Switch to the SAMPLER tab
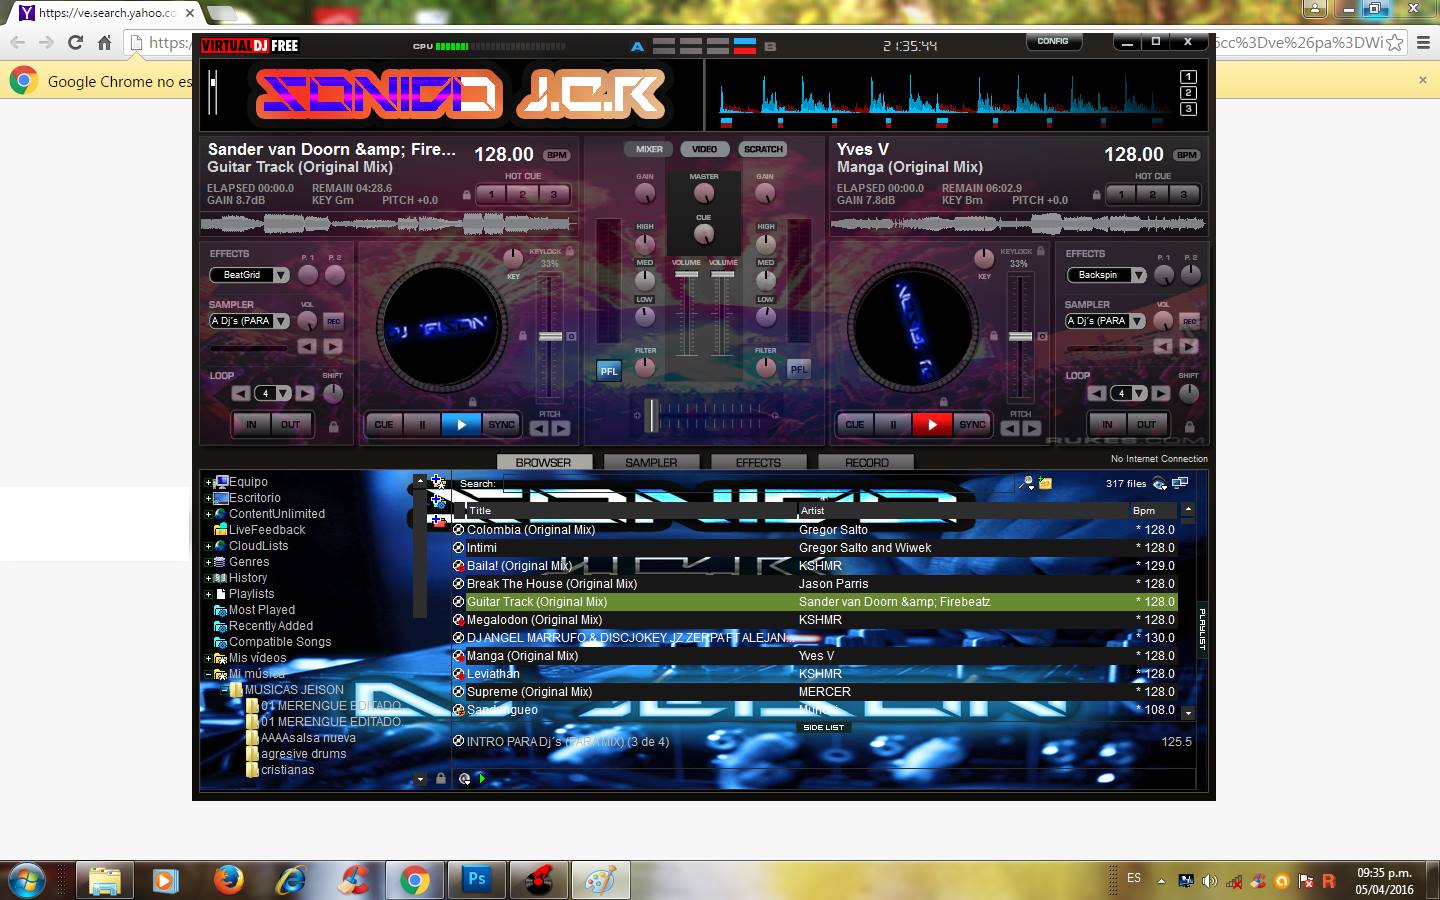Screen dimensions: 1440x900 [651, 462]
